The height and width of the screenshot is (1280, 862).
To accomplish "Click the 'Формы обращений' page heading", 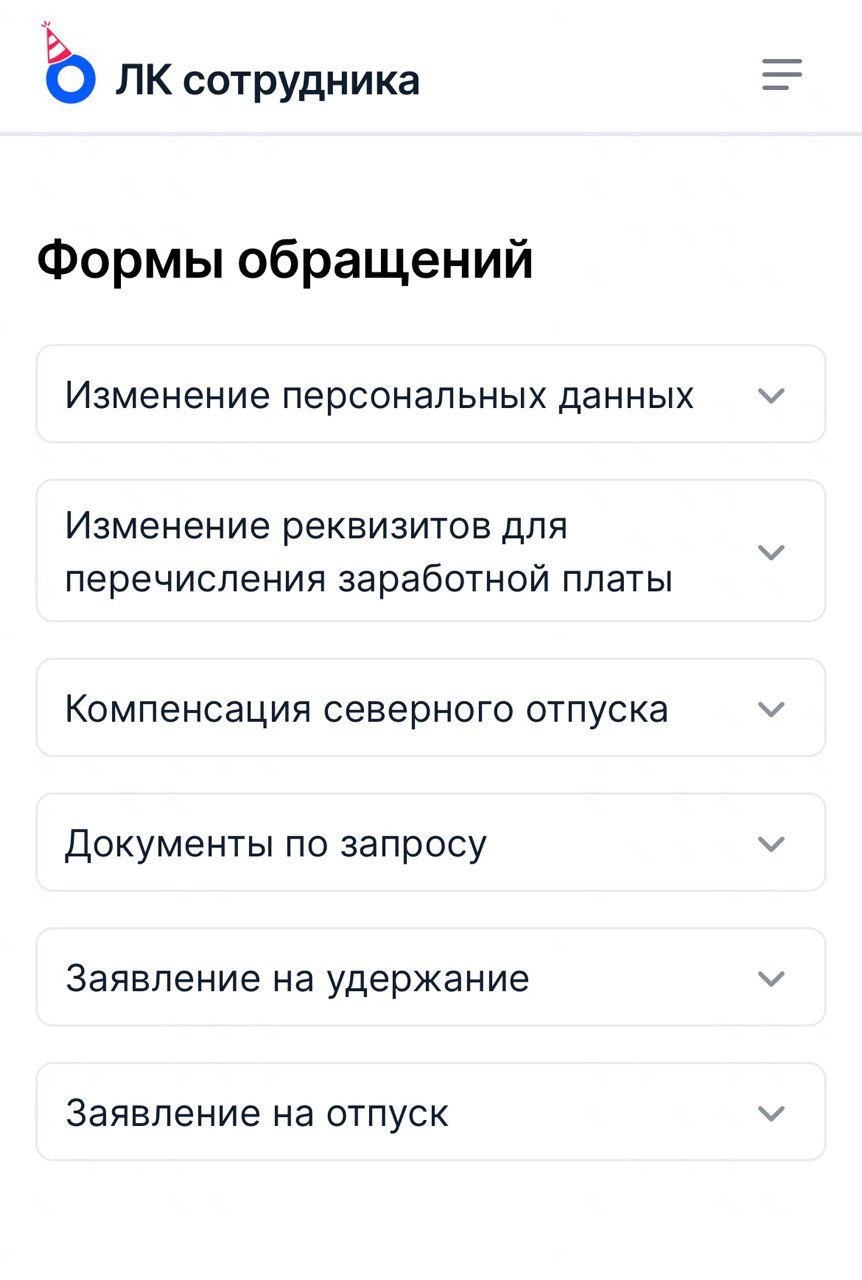I will (x=286, y=258).
